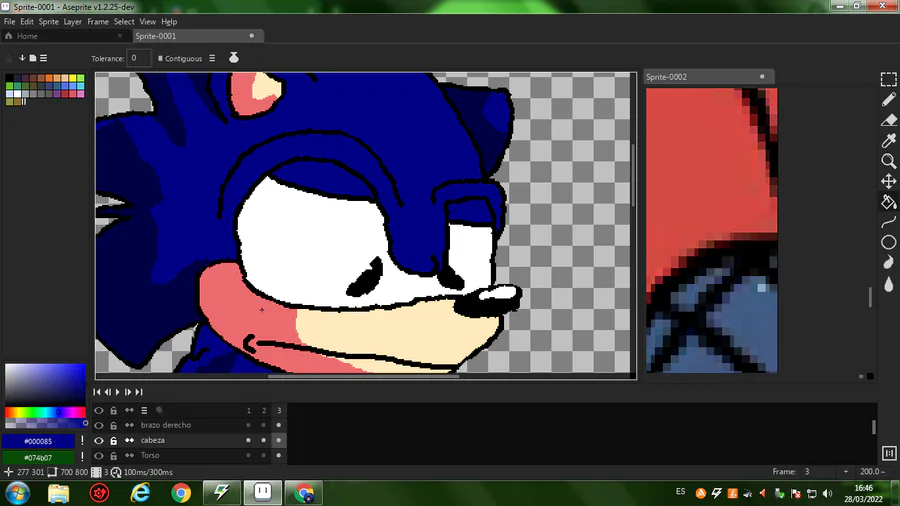Select the Rectangular Marquee tool

pyautogui.click(x=889, y=79)
